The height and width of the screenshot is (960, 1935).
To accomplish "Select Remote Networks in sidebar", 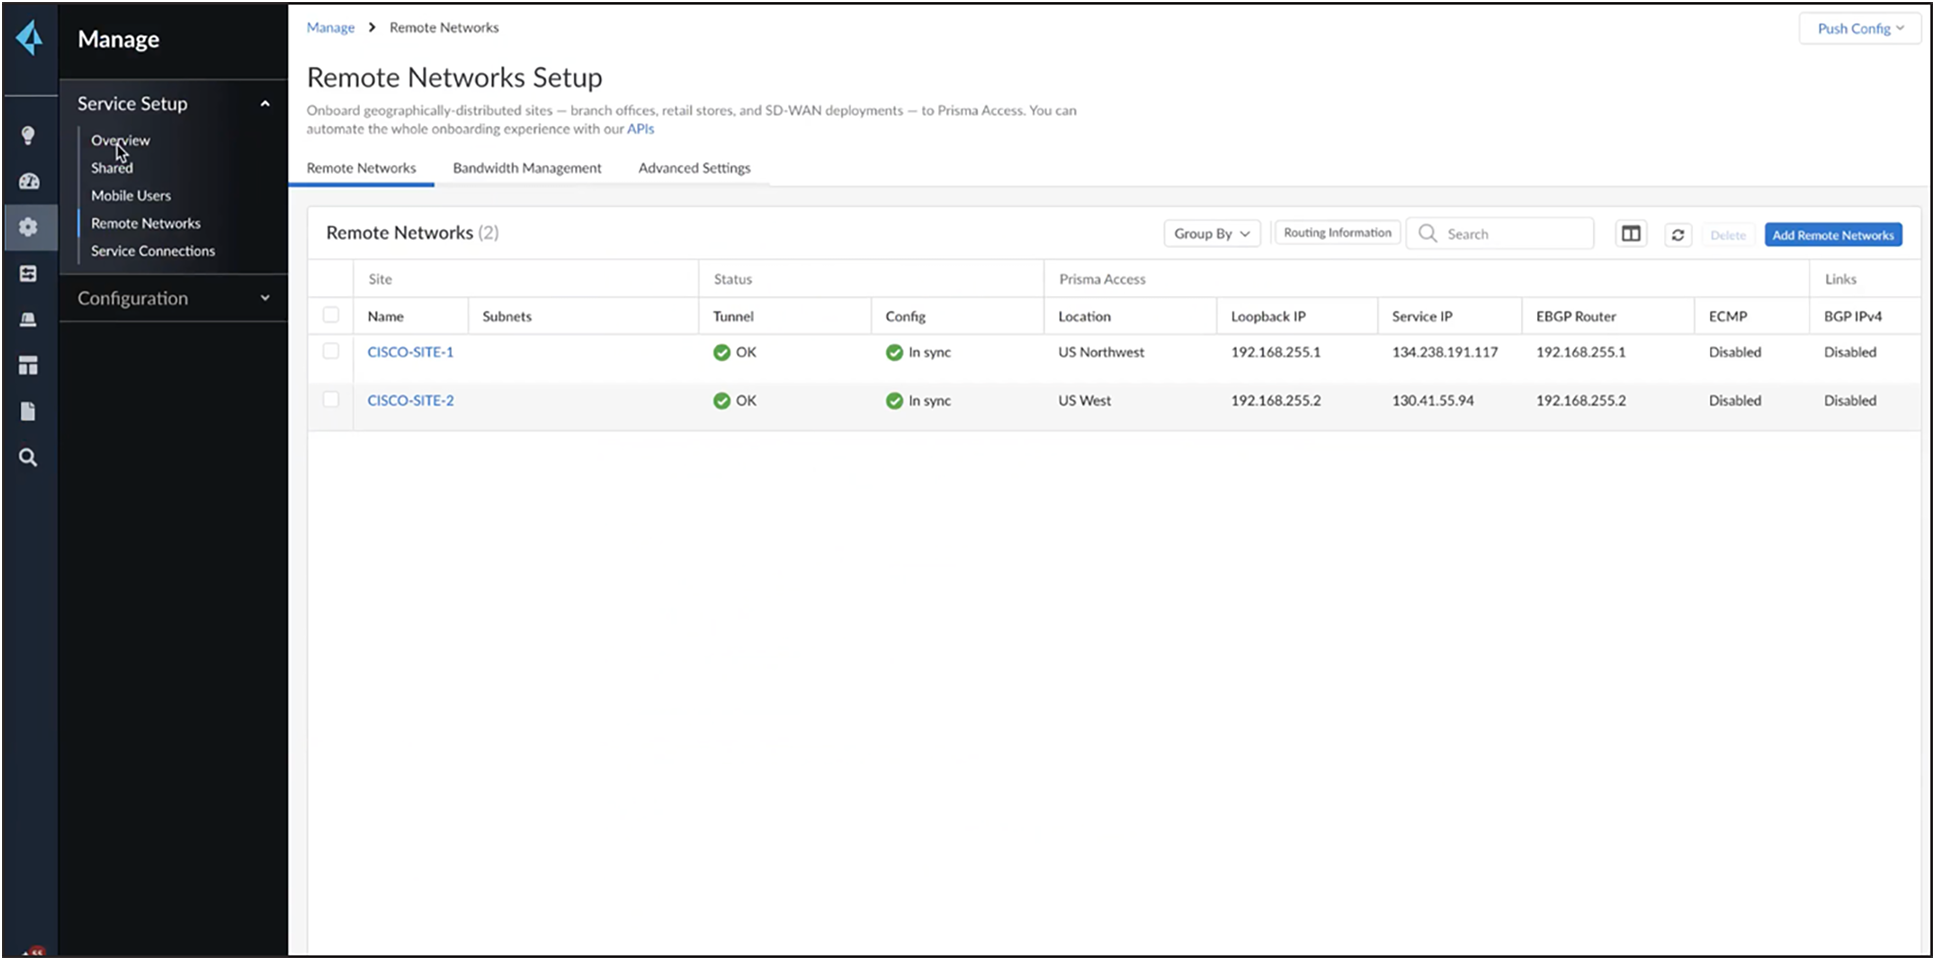I will pyautogui.click(x=145, y=223).
